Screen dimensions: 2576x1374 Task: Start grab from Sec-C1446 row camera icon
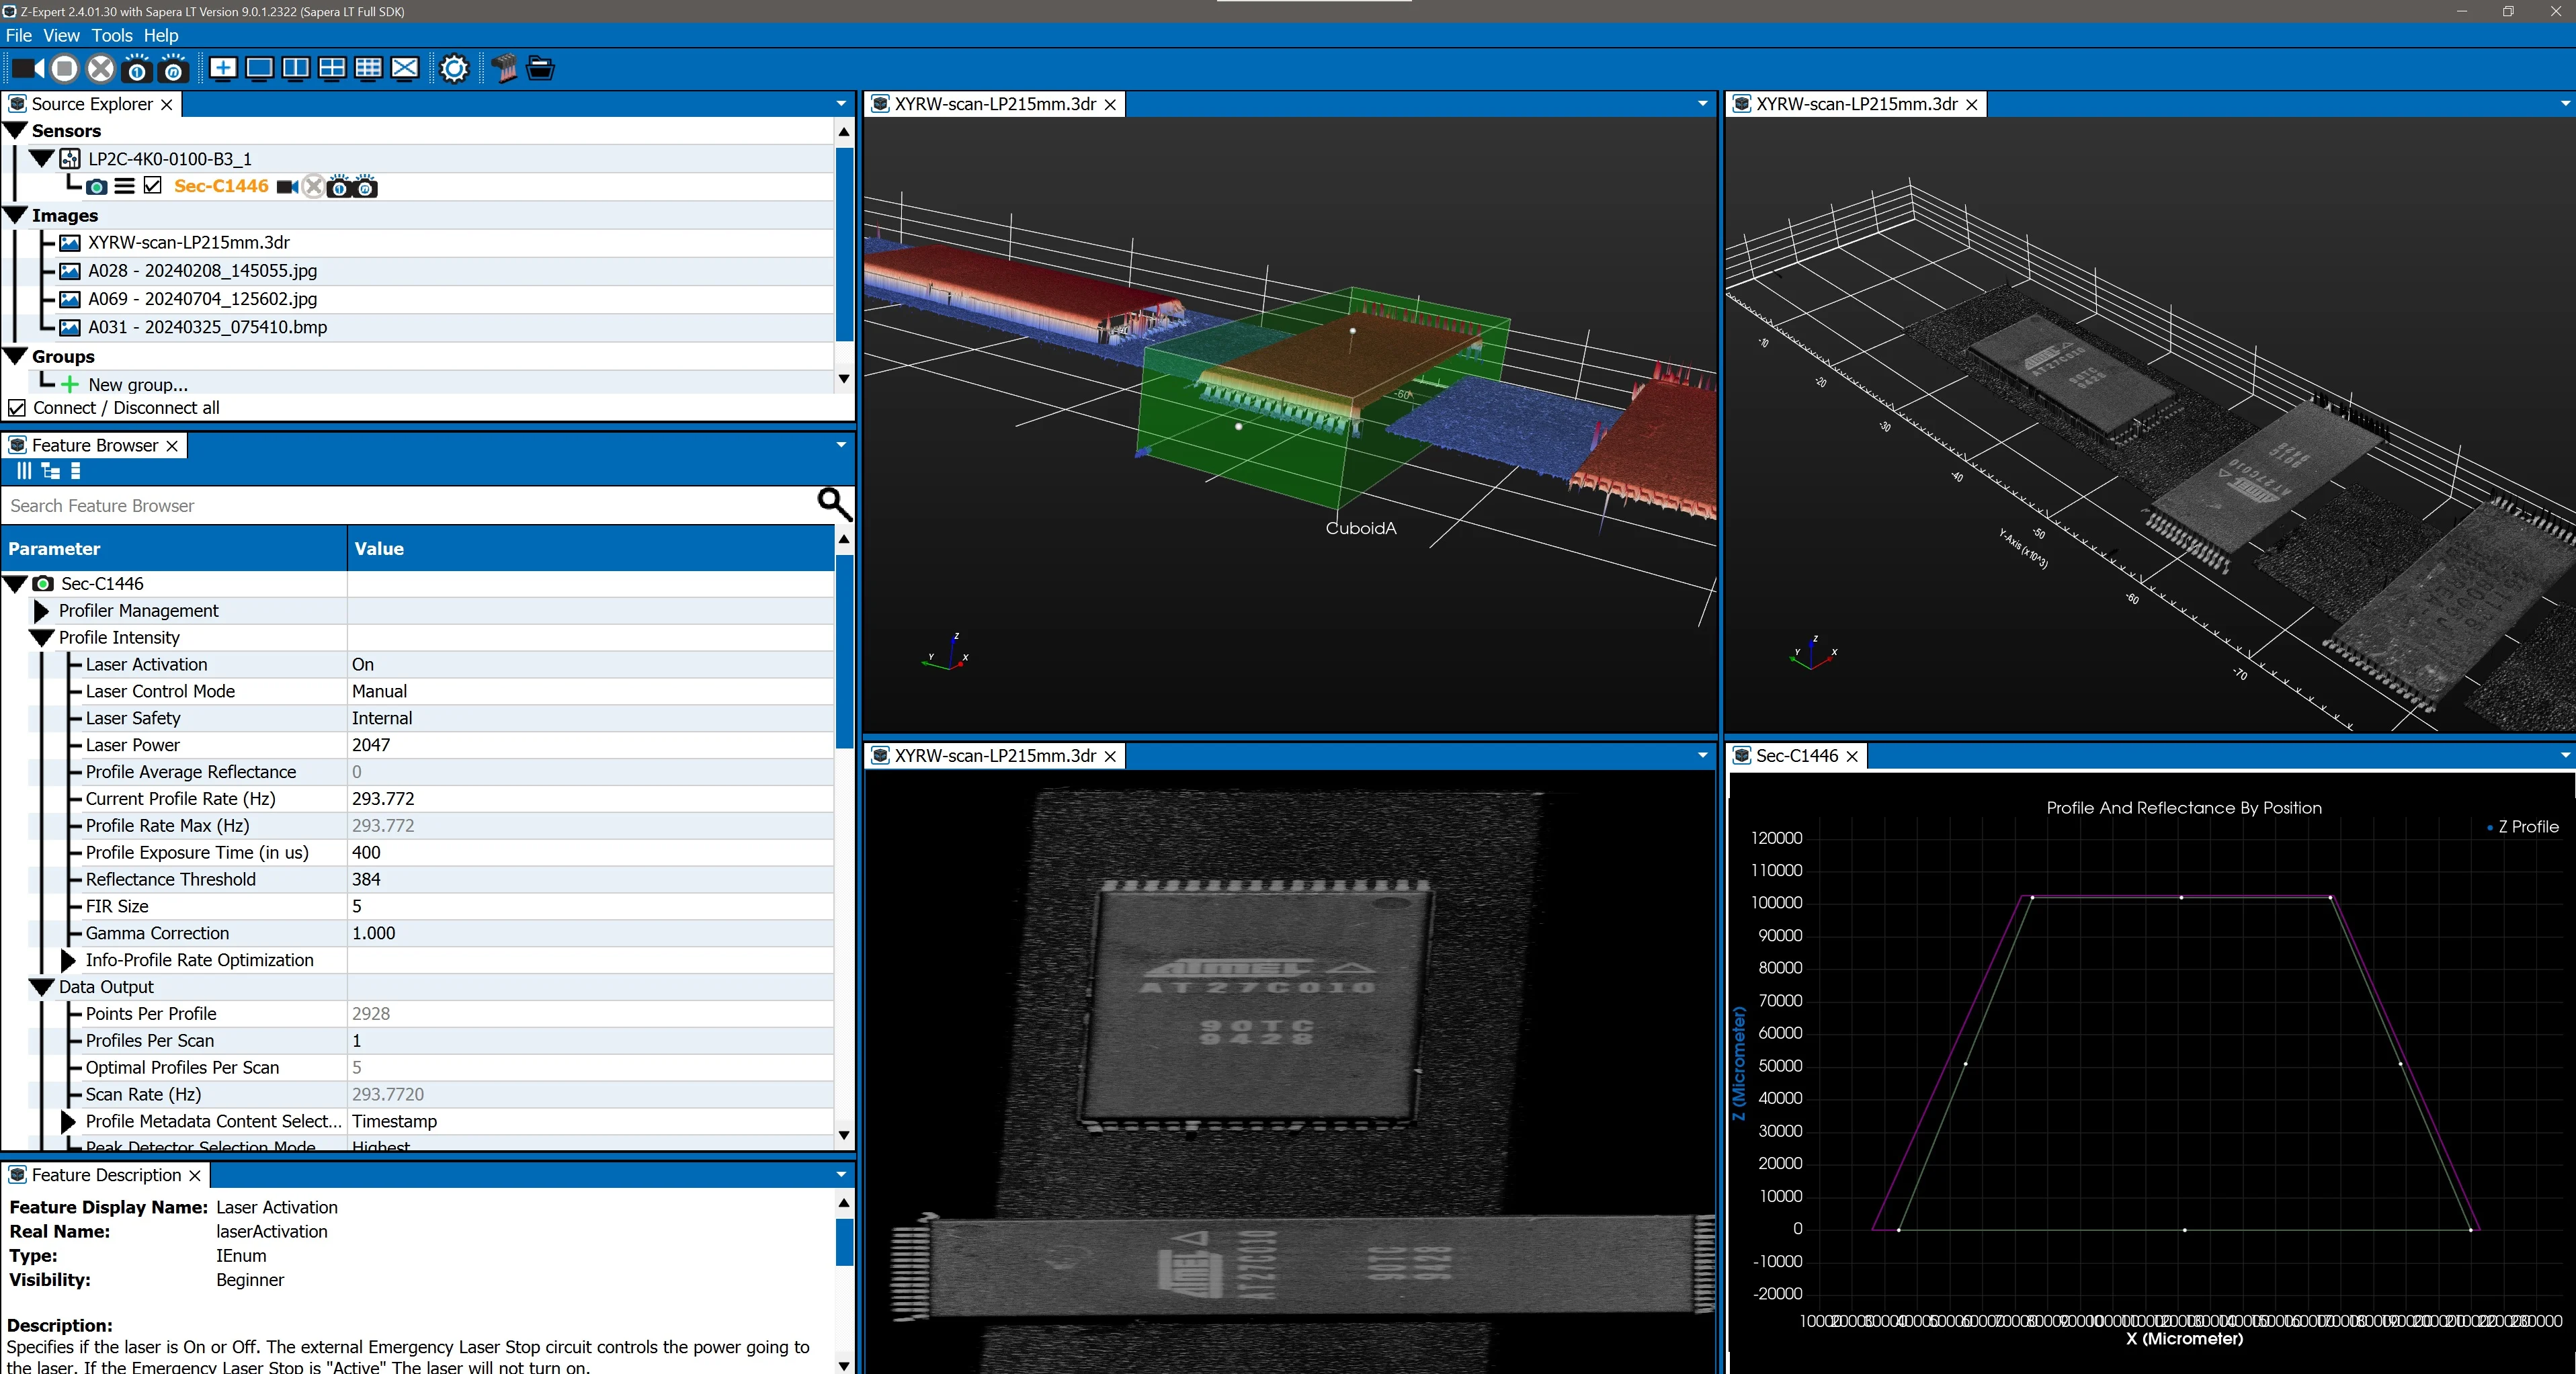click(288, 186)
